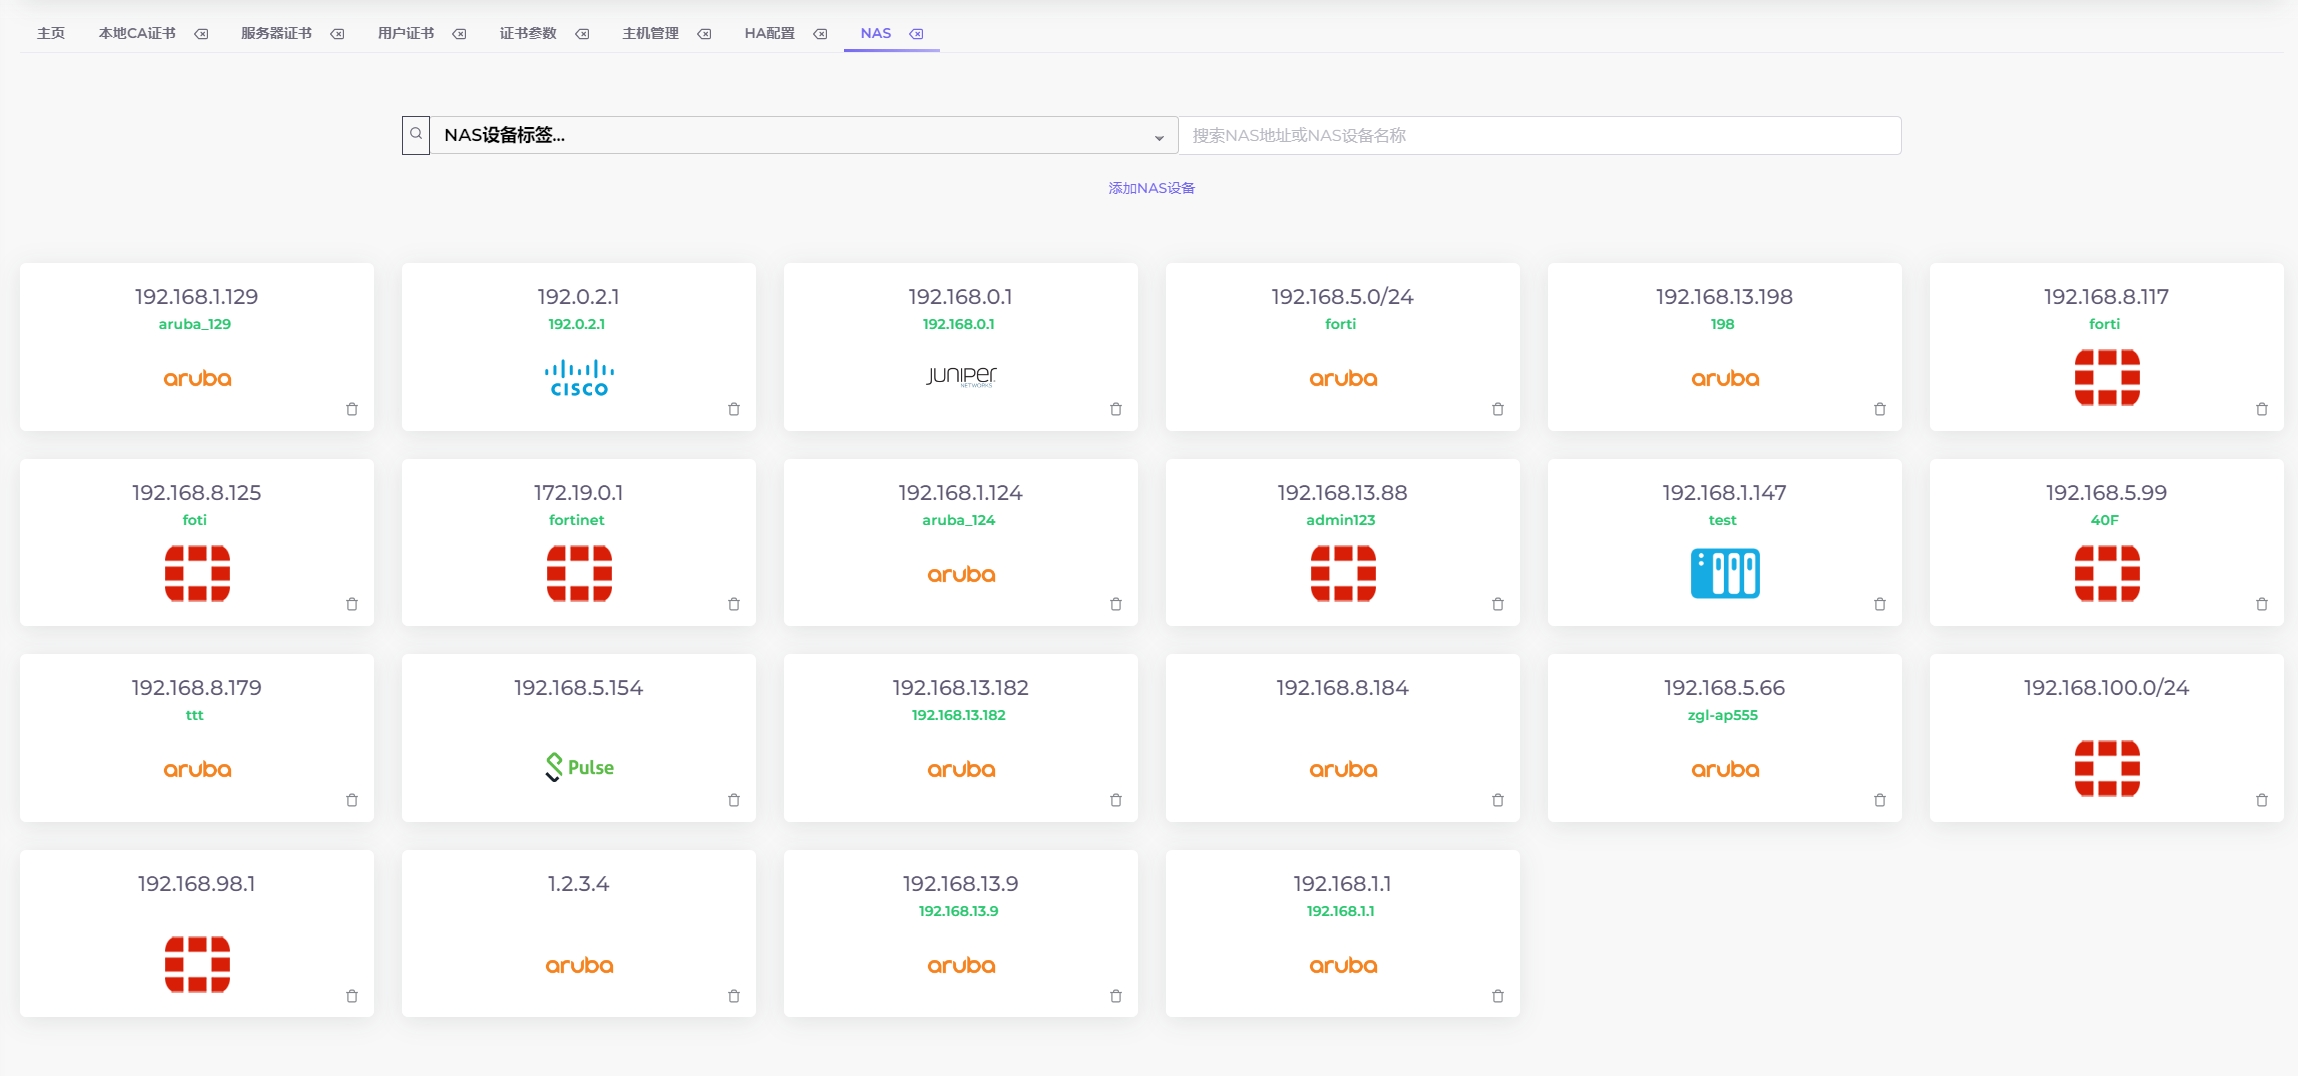Delete NAS device 192.168.5.0/24
This screenshot has width=2298, height=1076.
1498,409
